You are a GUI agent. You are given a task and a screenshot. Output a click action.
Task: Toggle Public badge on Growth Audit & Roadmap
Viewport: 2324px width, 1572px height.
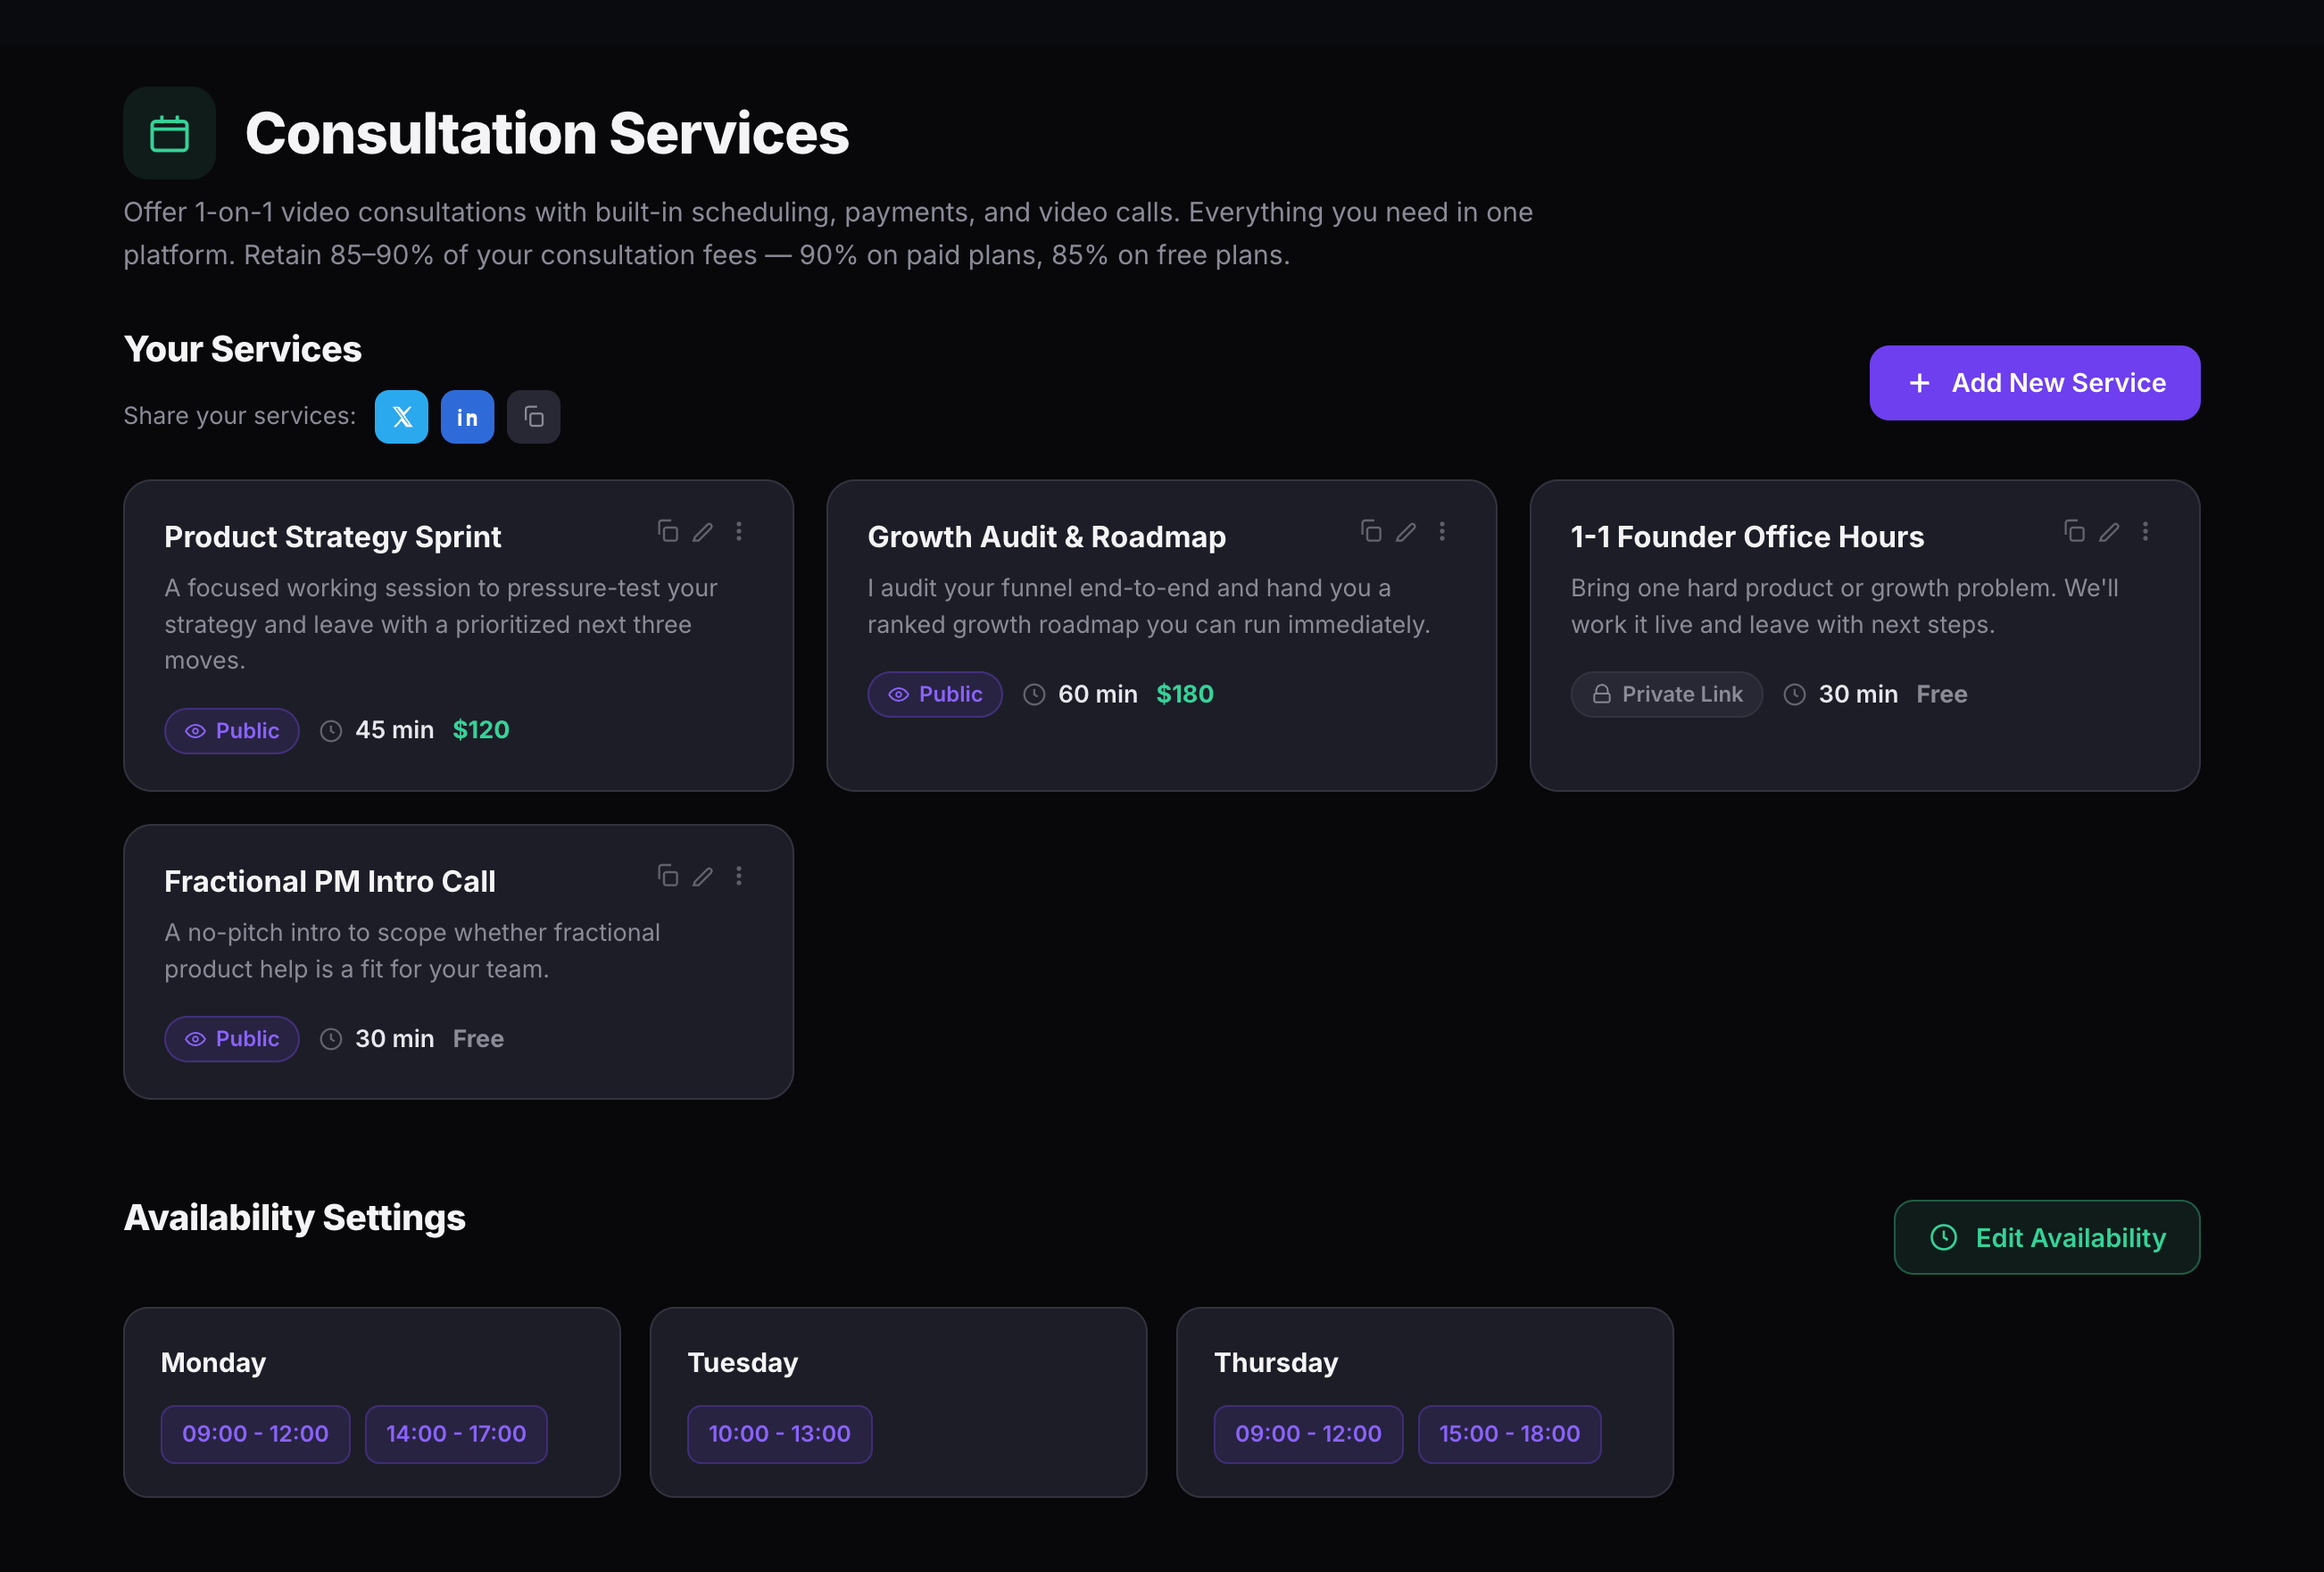[934, 694]
